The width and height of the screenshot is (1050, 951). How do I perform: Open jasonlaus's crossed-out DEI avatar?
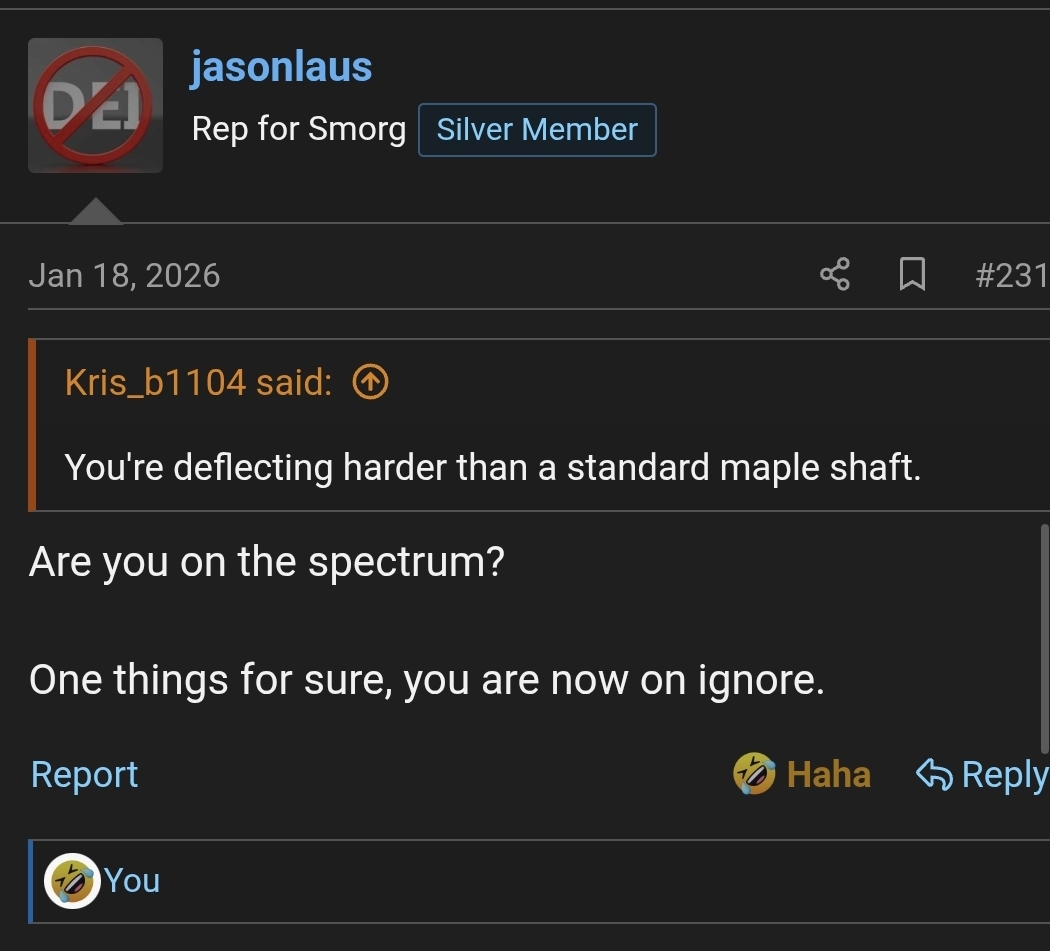pyautogui.click(x=95, y=105)
